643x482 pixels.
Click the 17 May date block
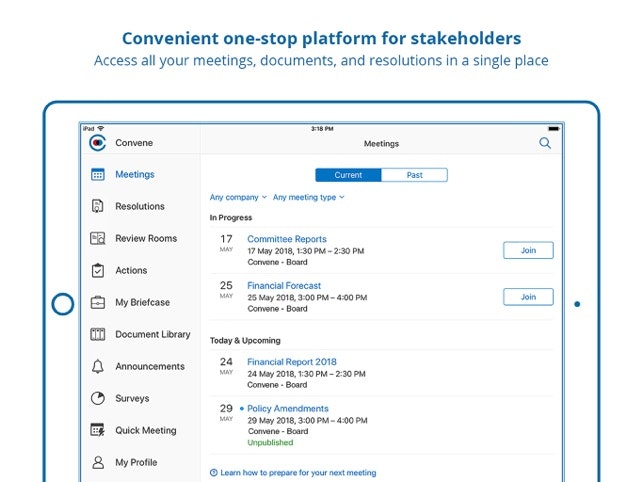point(226,243)
